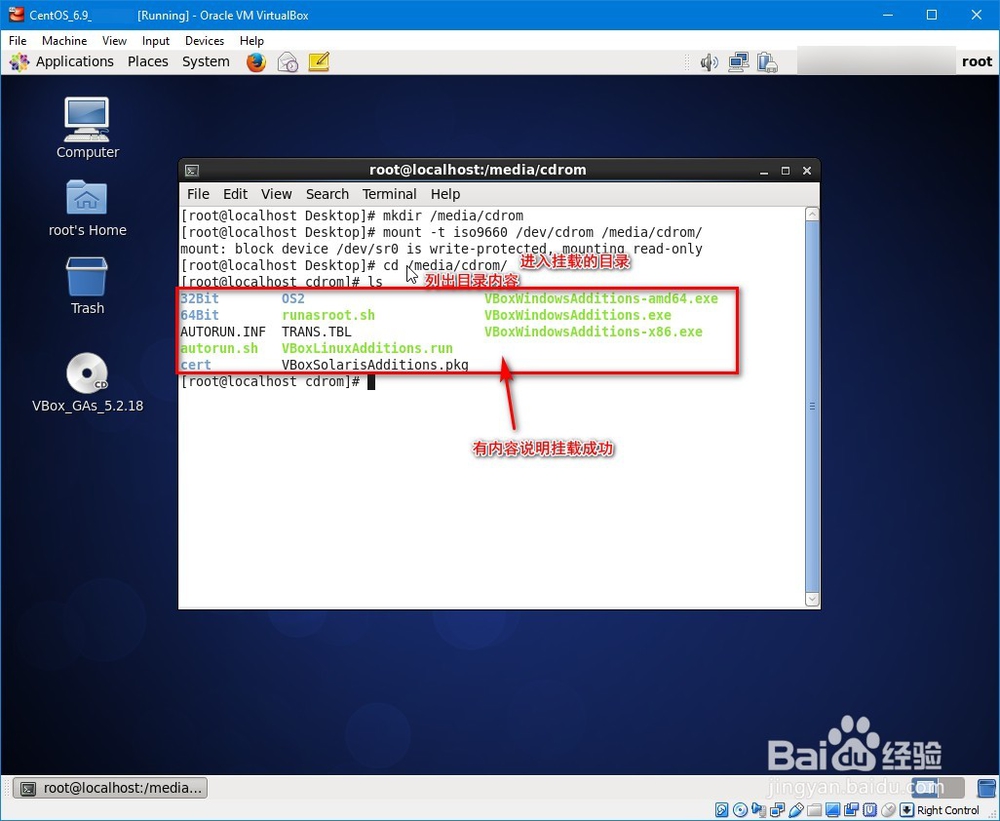Open the terminal's Search menu
The width and height of the screenshot is (1000, 821).
click(x=327, y=194)
